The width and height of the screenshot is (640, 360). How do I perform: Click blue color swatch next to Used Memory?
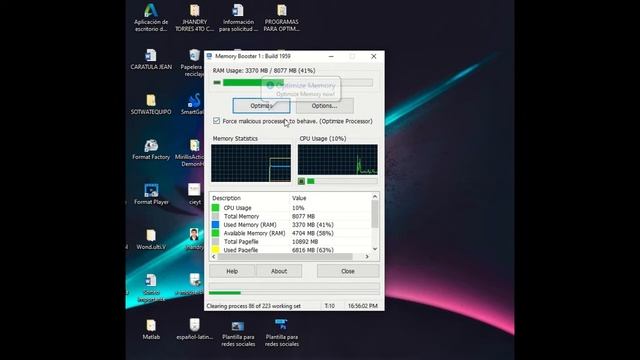(x=216, y=224)
